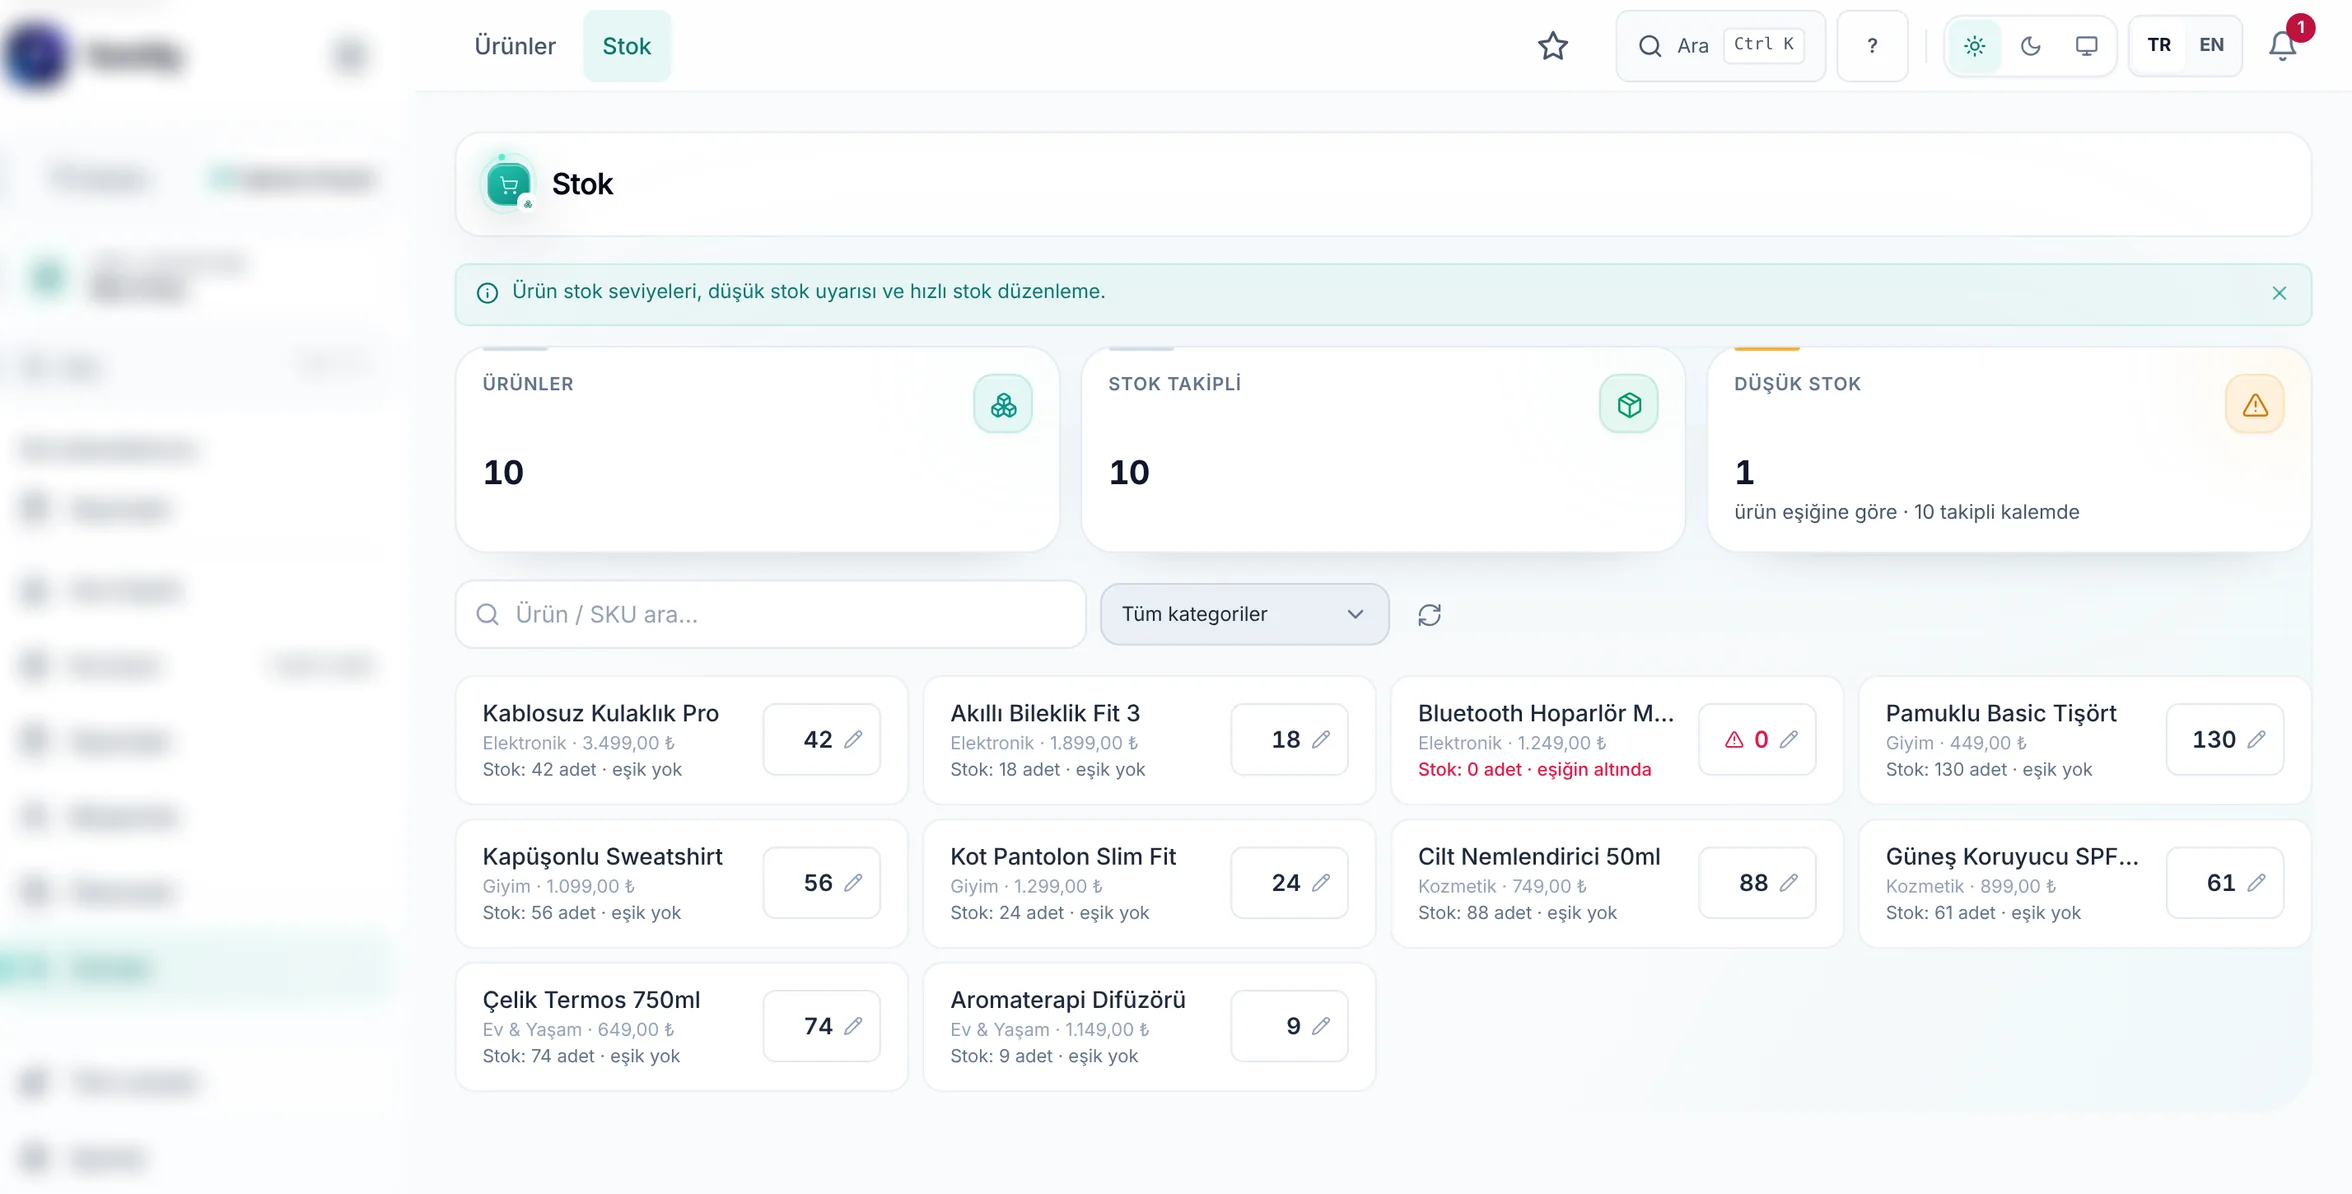This screenshot has width=2352, height=1194.
Task: Dismiss the stock info banner
Action: pos(2279,293)
